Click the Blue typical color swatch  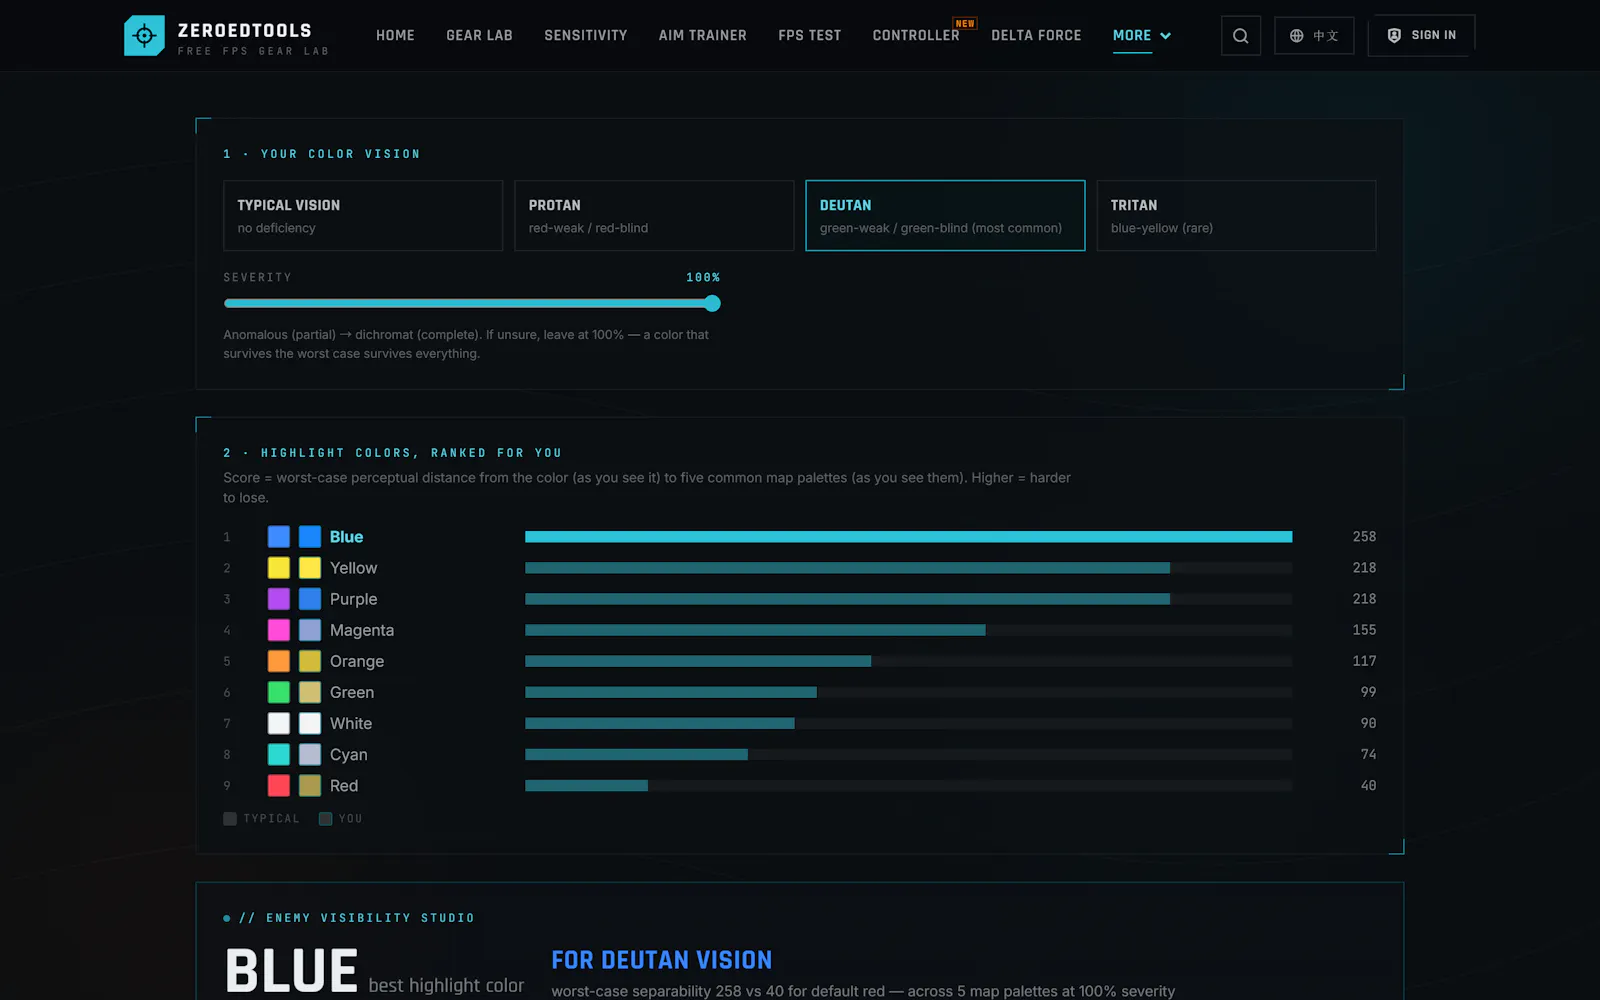(279, 537)
